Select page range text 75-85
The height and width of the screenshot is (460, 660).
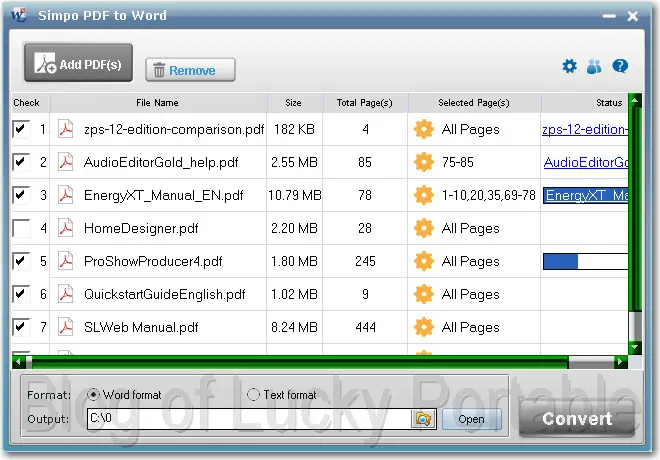tap(458, 162)
